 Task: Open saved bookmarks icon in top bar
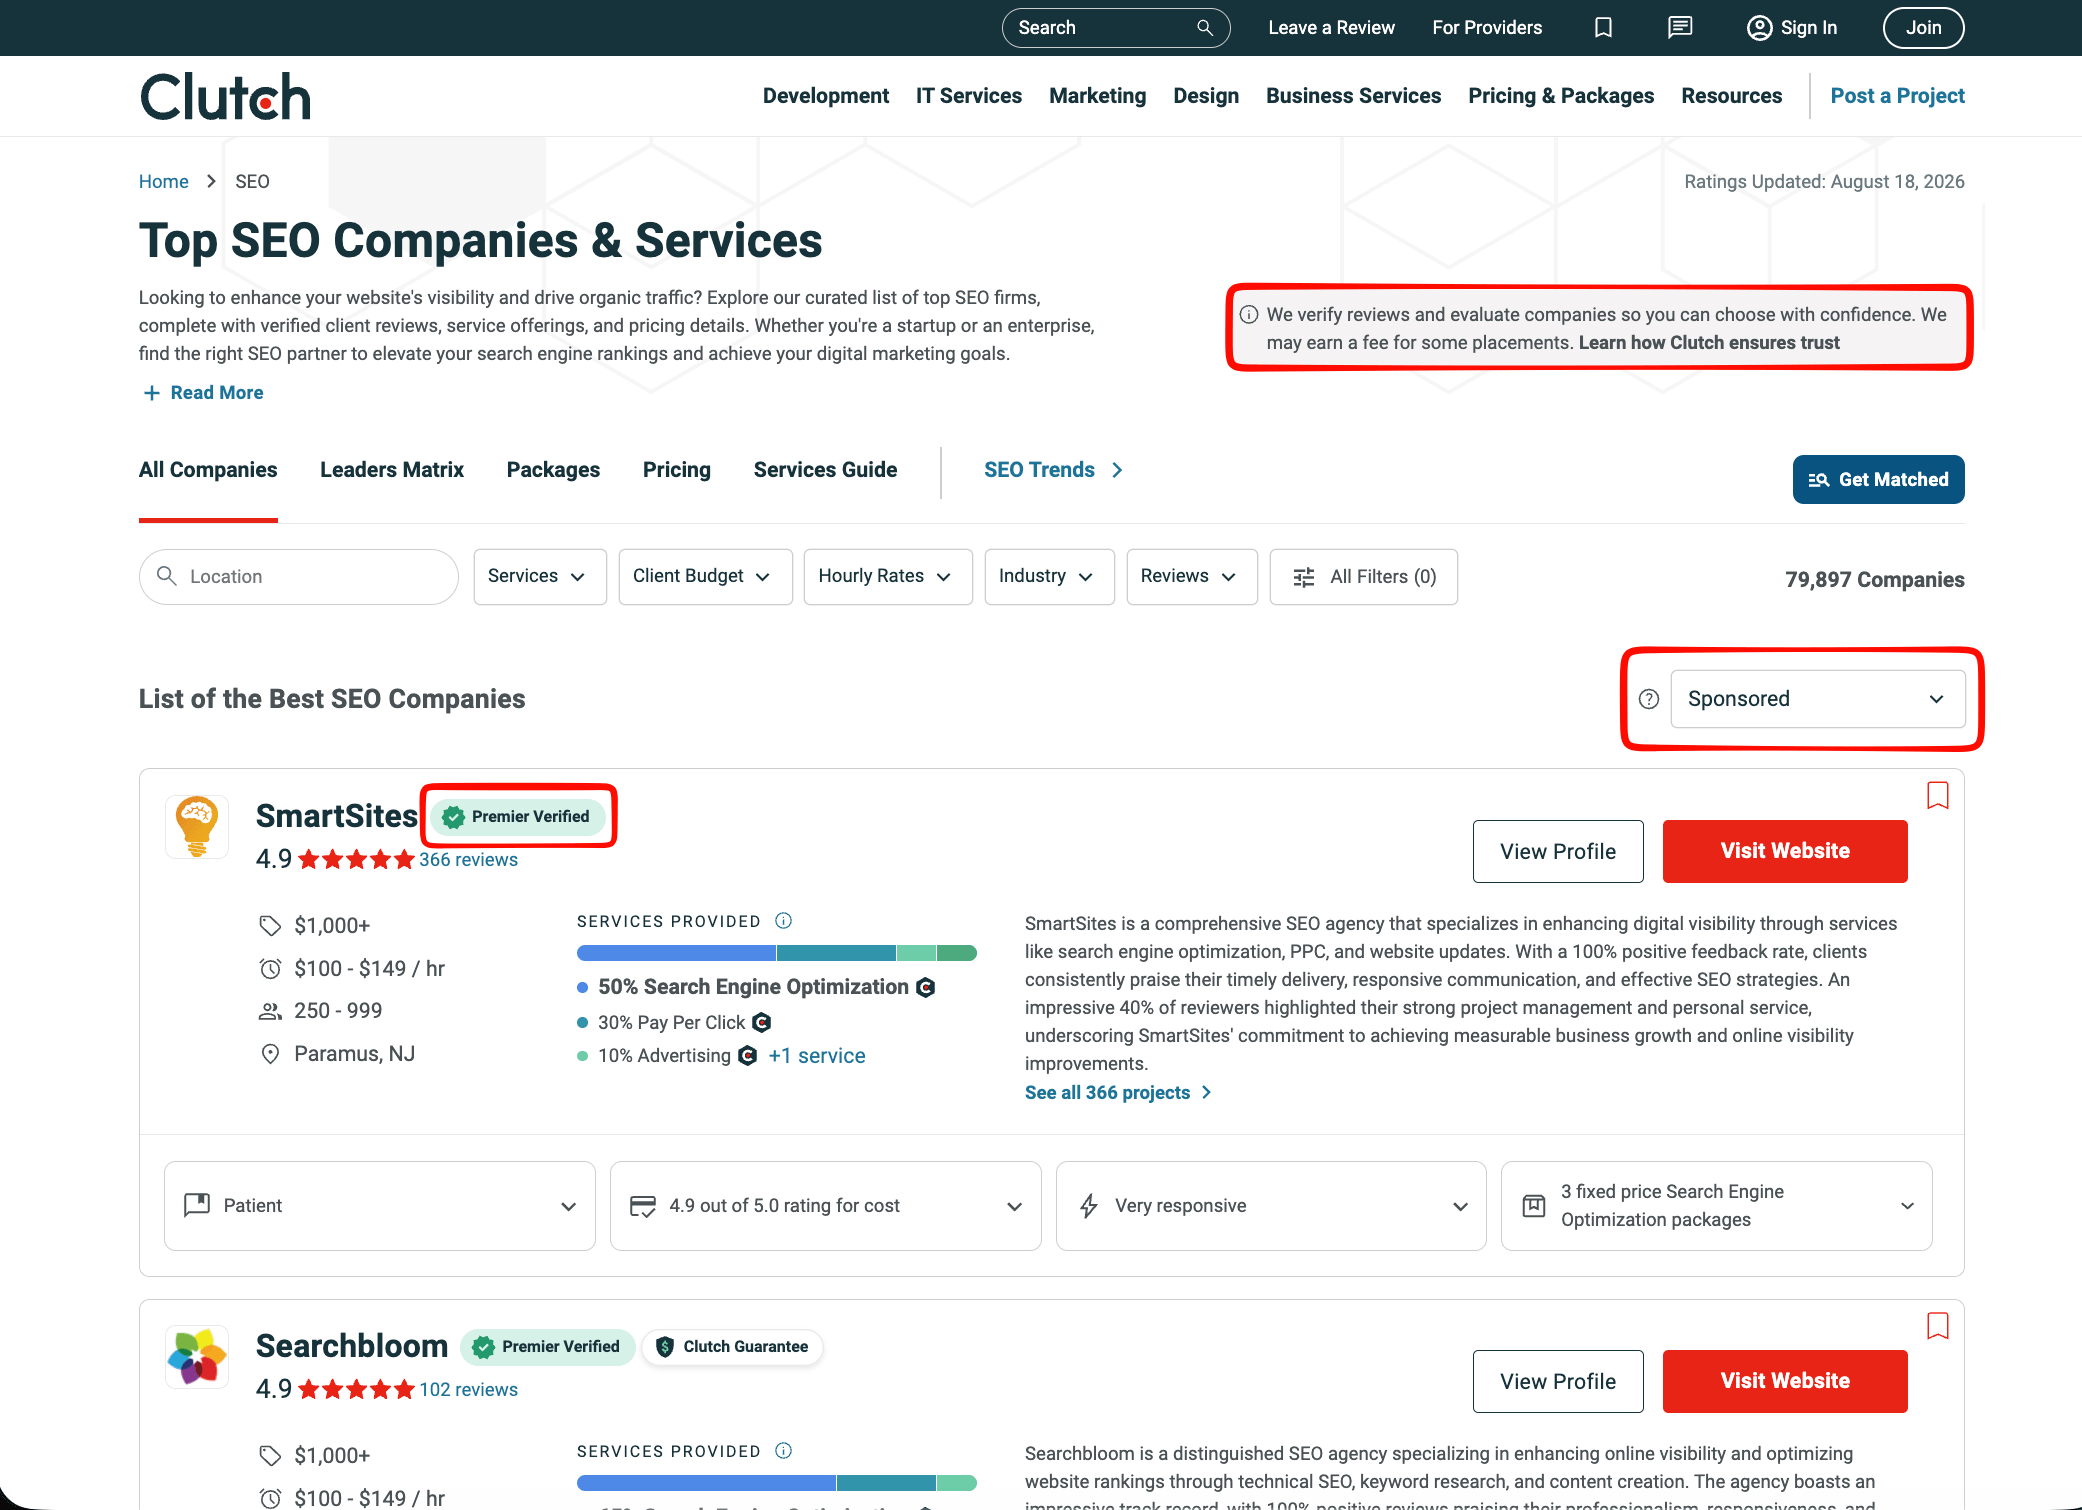[x=1603, y=28]
